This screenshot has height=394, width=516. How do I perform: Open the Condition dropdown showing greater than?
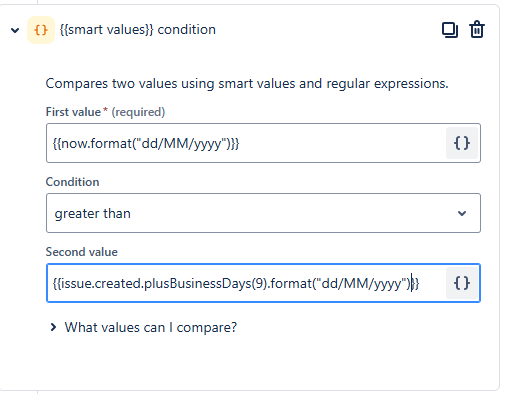pos(263,213)
